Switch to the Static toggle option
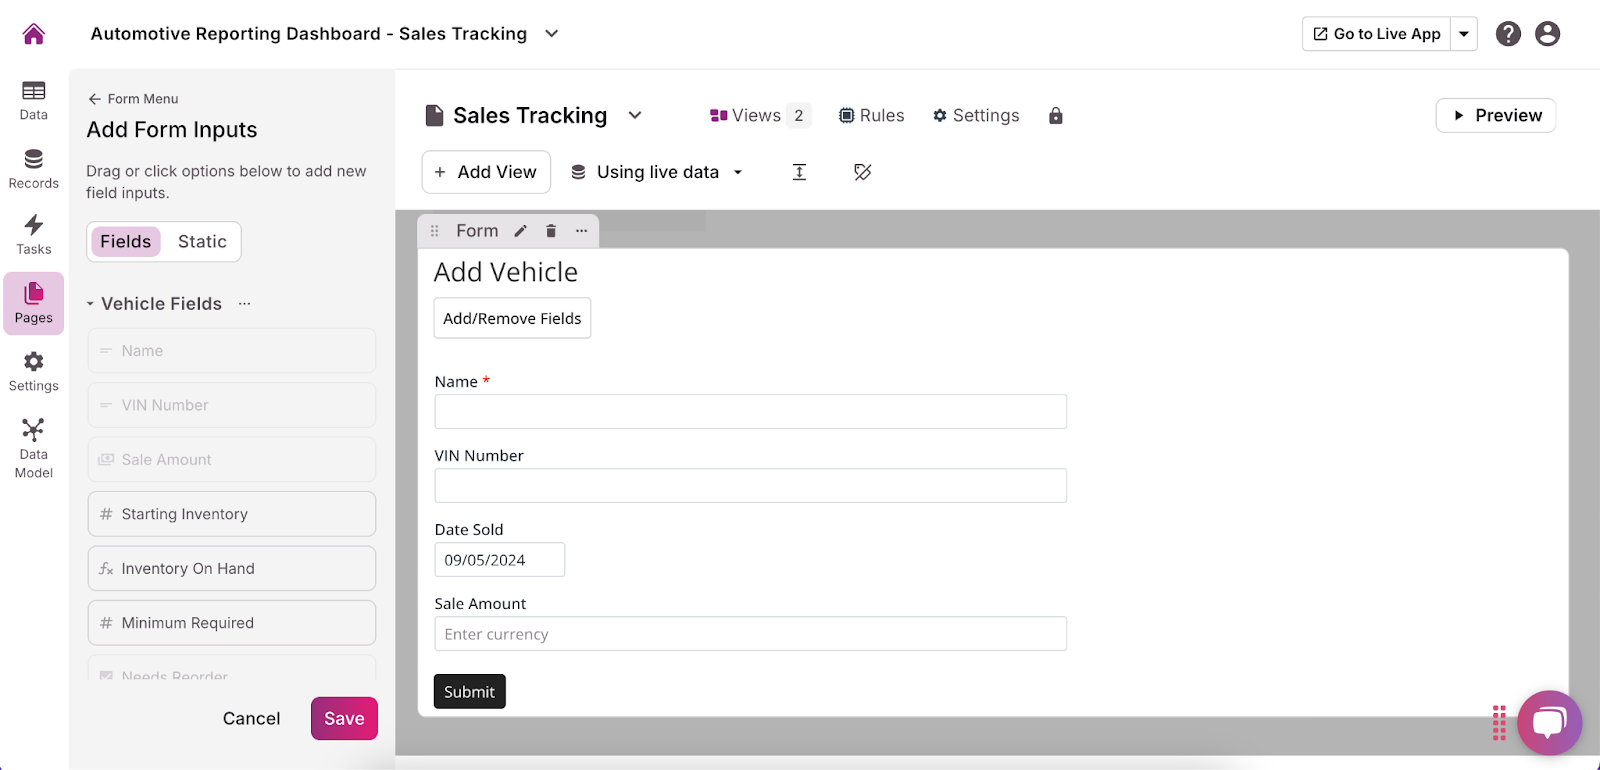The height and width of the screenshot is (770, 1600). pos(202,242)
